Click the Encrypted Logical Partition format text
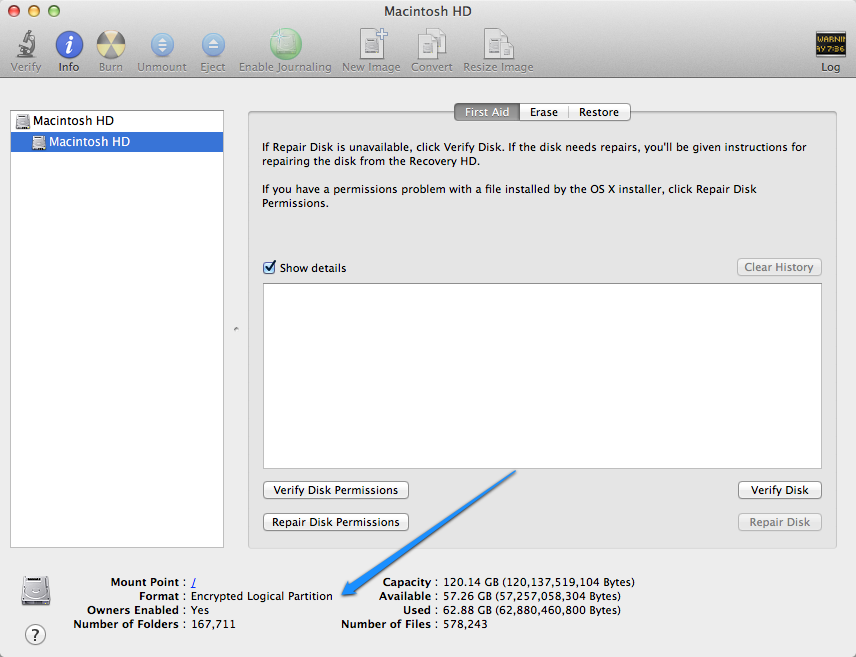856x657 pixels. click(261, 596)
